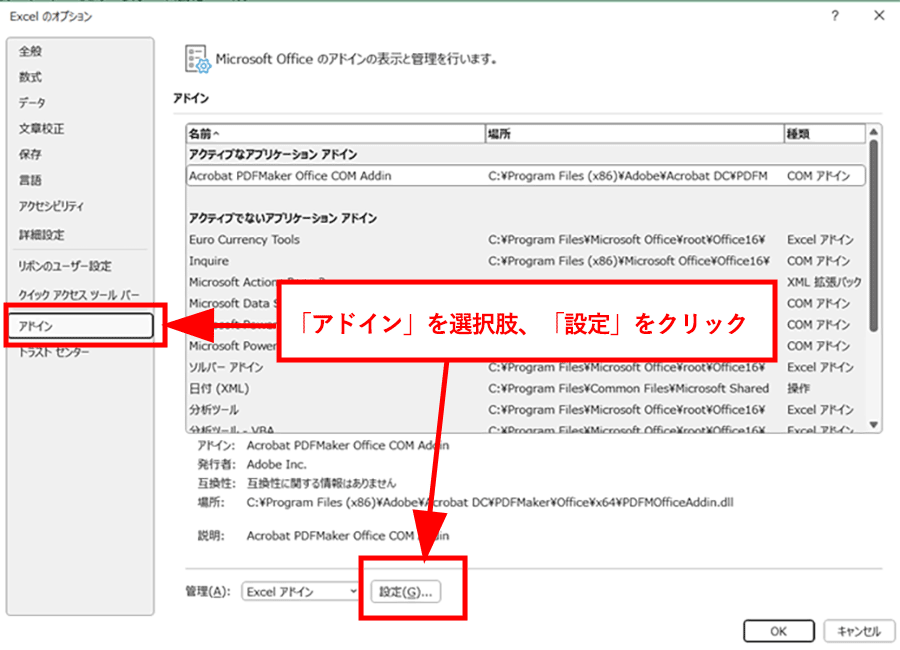The width and height of the screenshot is (900, 650).
Task: Open the 数式 options category
Action: click(x=30, y=77)
